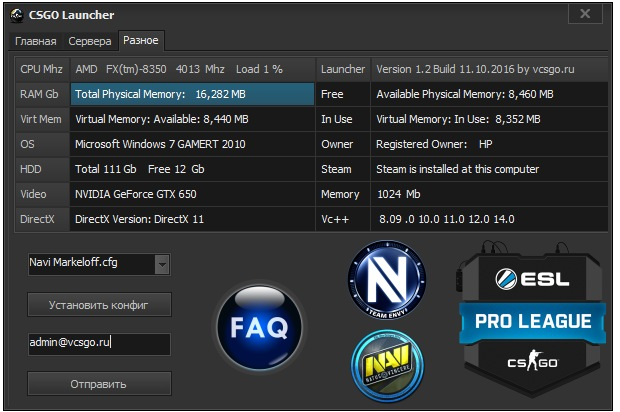The height and width of the screenshot is (412, 620).
Task: Click the Owner label
Action: (343, 144)
